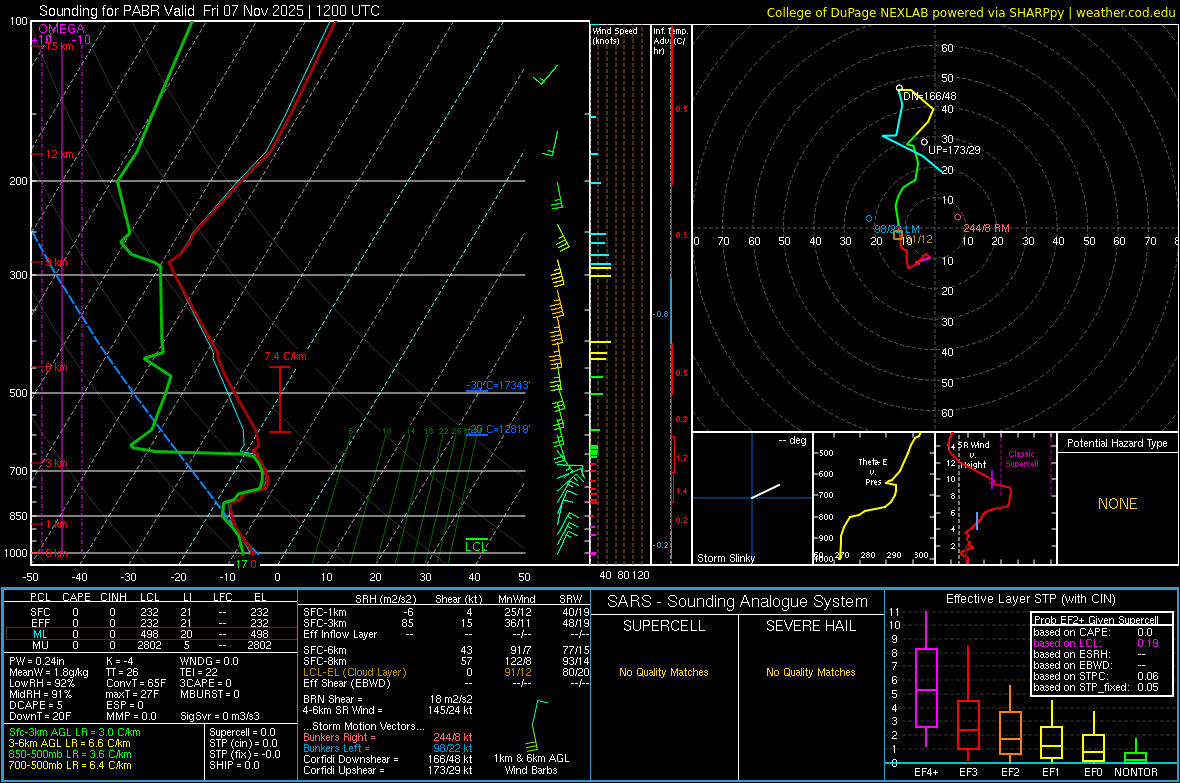Select the OMEGA label on the skew-T
The image size is (1180, 783).
click(x=62, y=29)
